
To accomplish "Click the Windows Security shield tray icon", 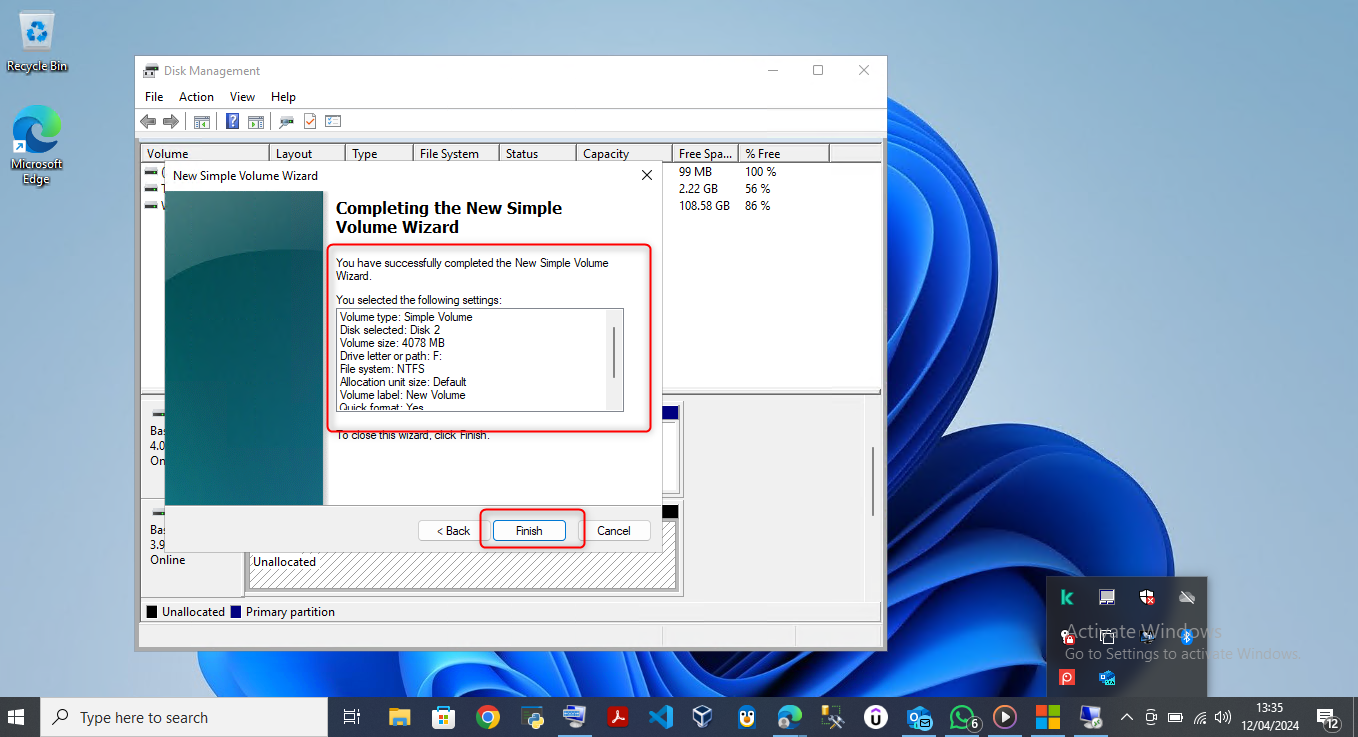I will [1147, 597].
